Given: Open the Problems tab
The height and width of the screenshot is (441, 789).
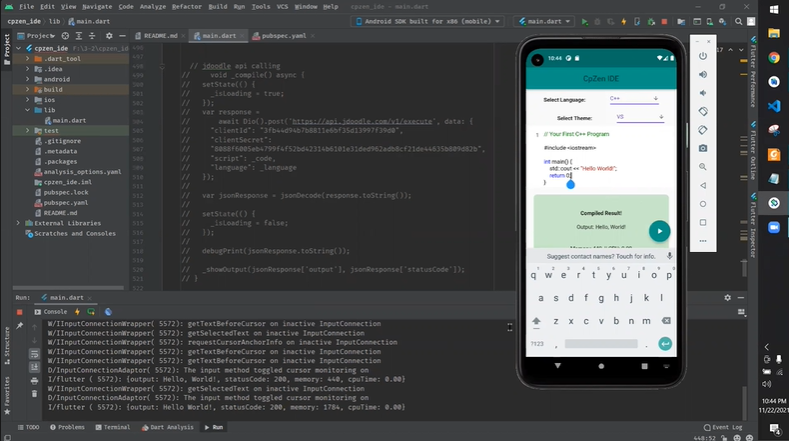Looking at the screenshot, I should tap(67, 427).
